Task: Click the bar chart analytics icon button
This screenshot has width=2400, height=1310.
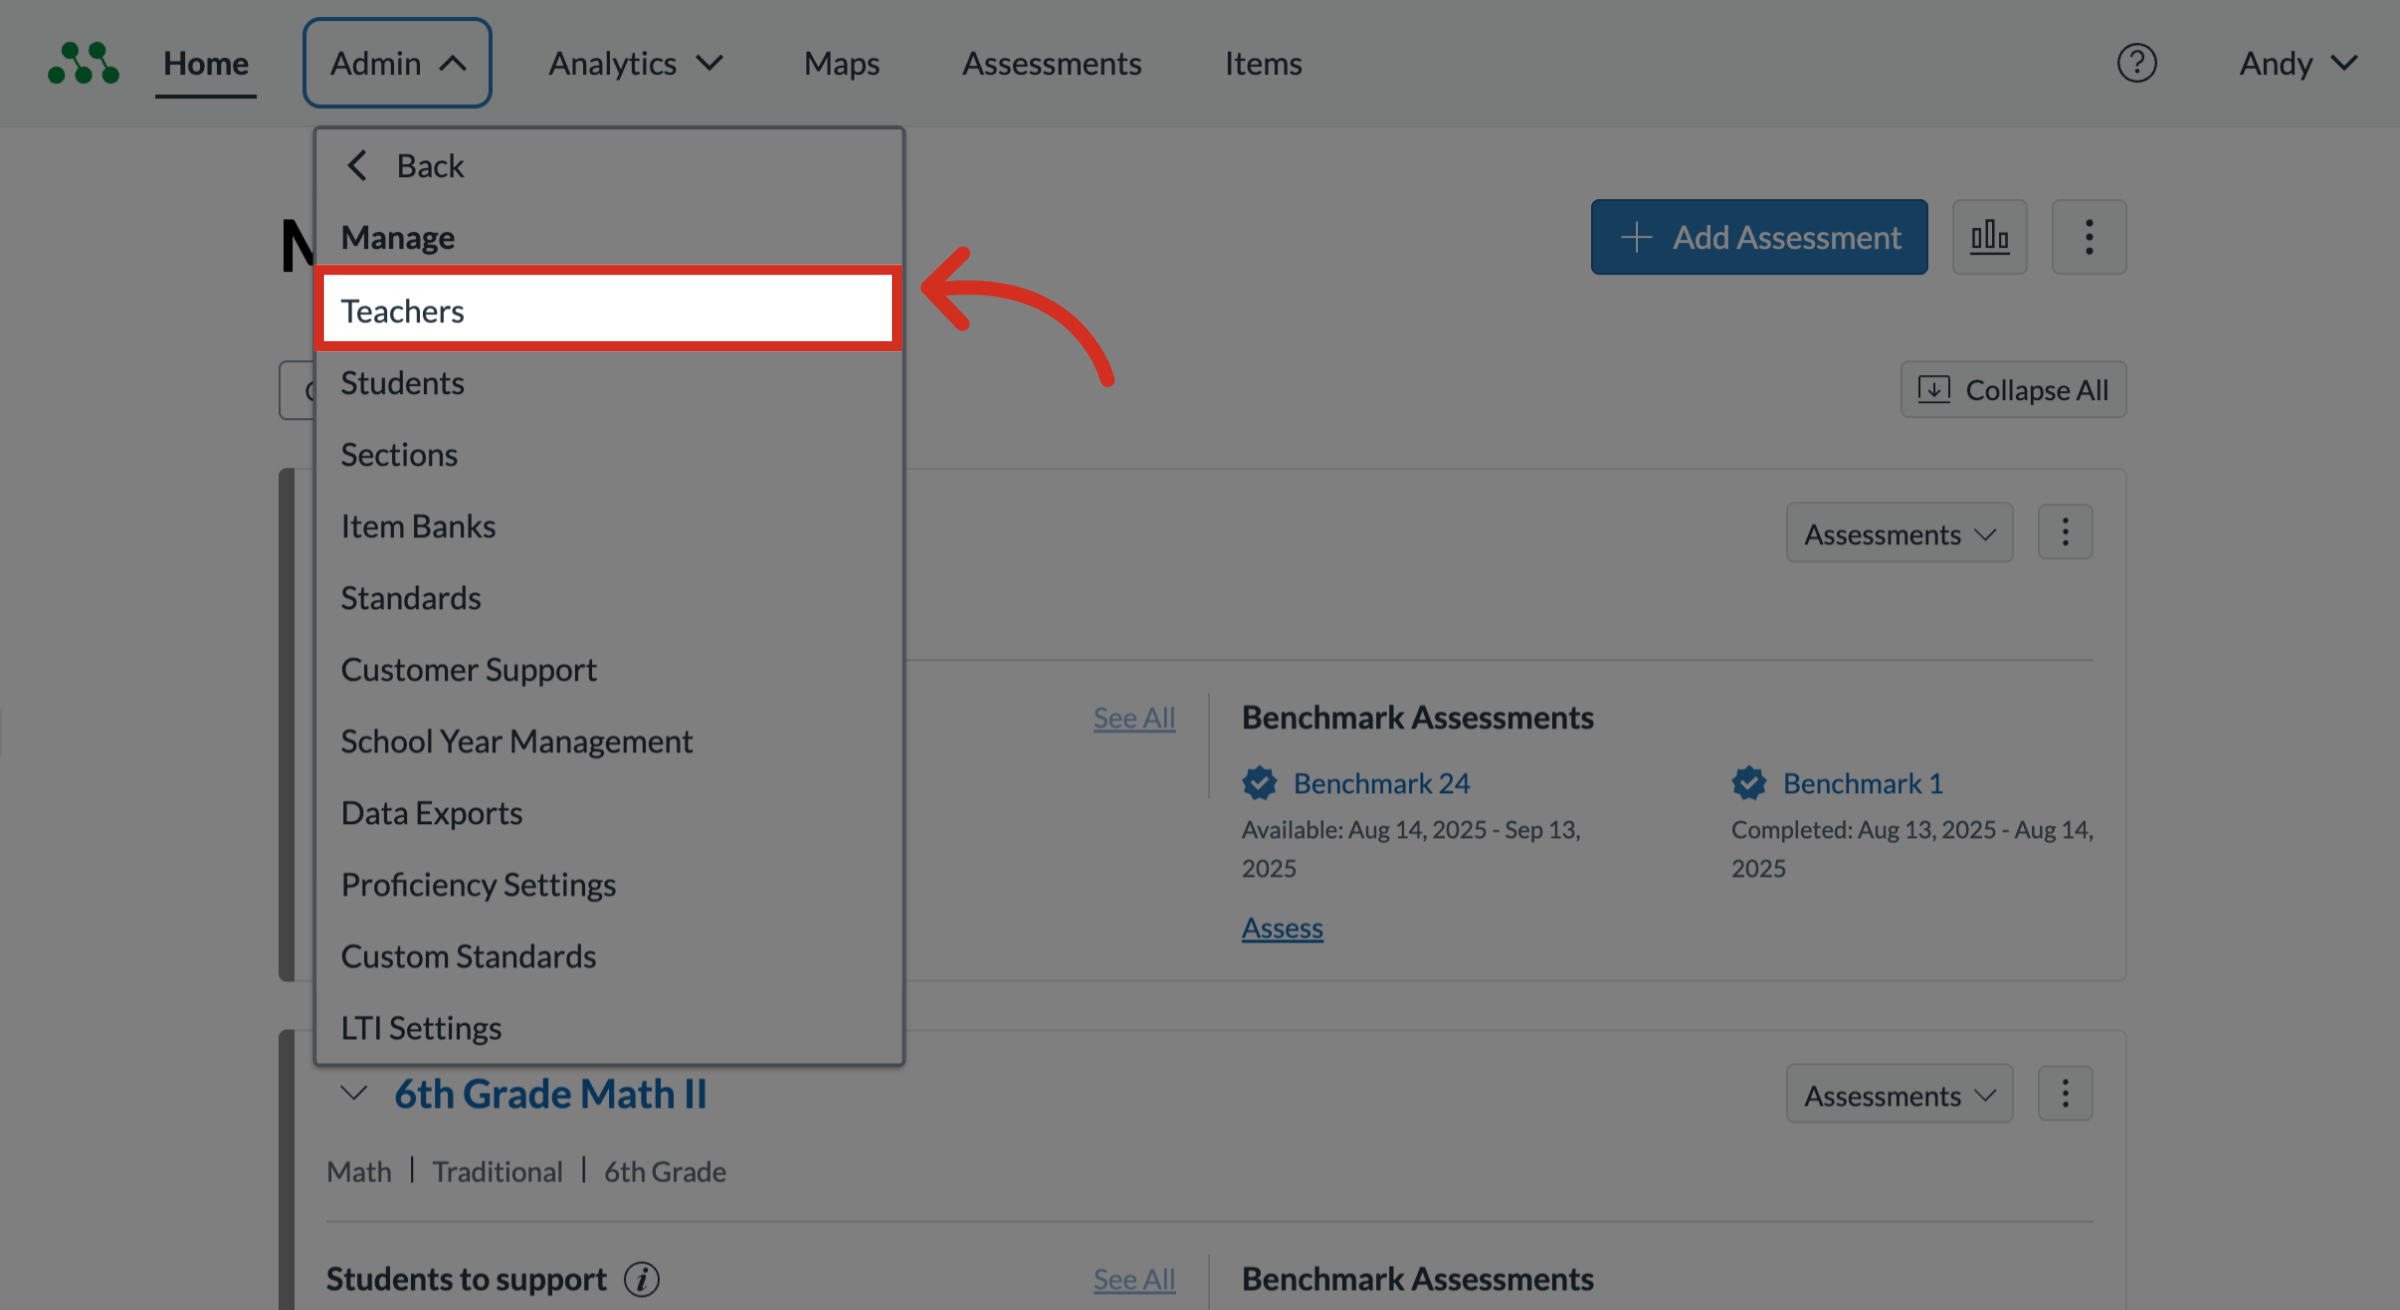Action: click(x=1989, y=237)
